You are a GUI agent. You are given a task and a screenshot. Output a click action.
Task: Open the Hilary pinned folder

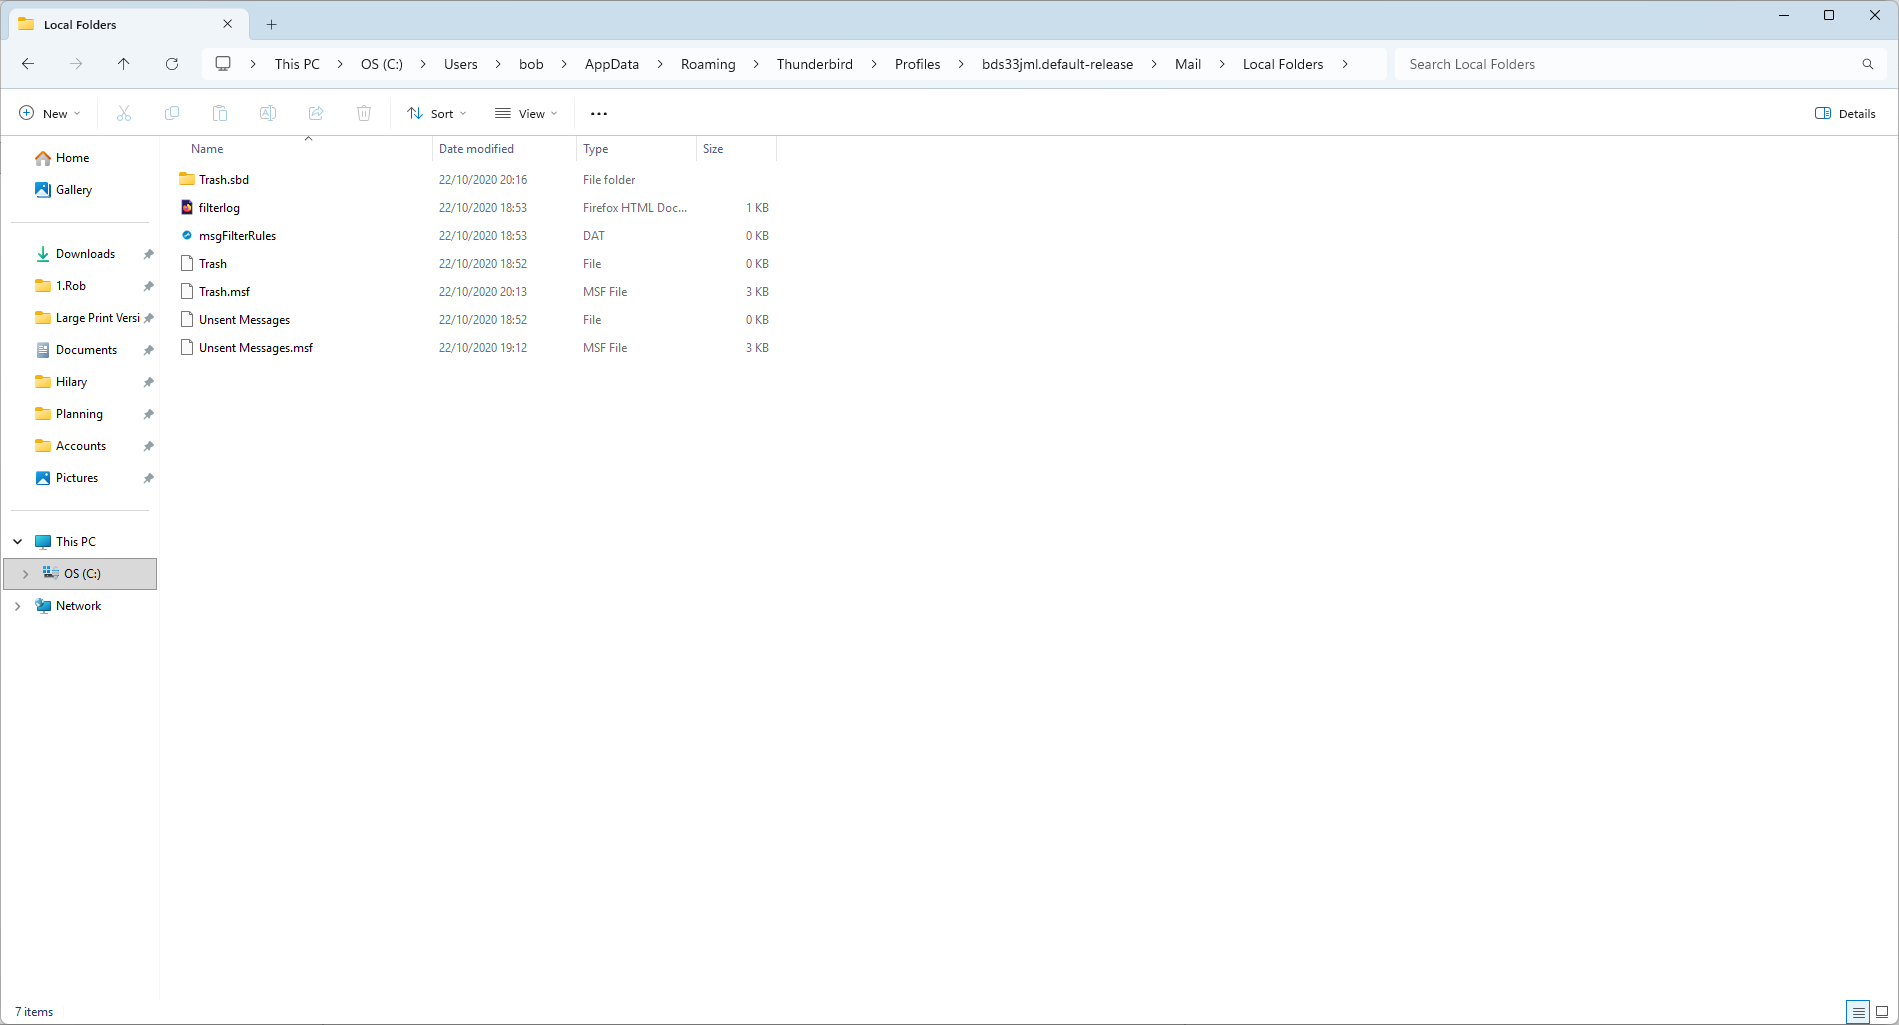point(72,382)
